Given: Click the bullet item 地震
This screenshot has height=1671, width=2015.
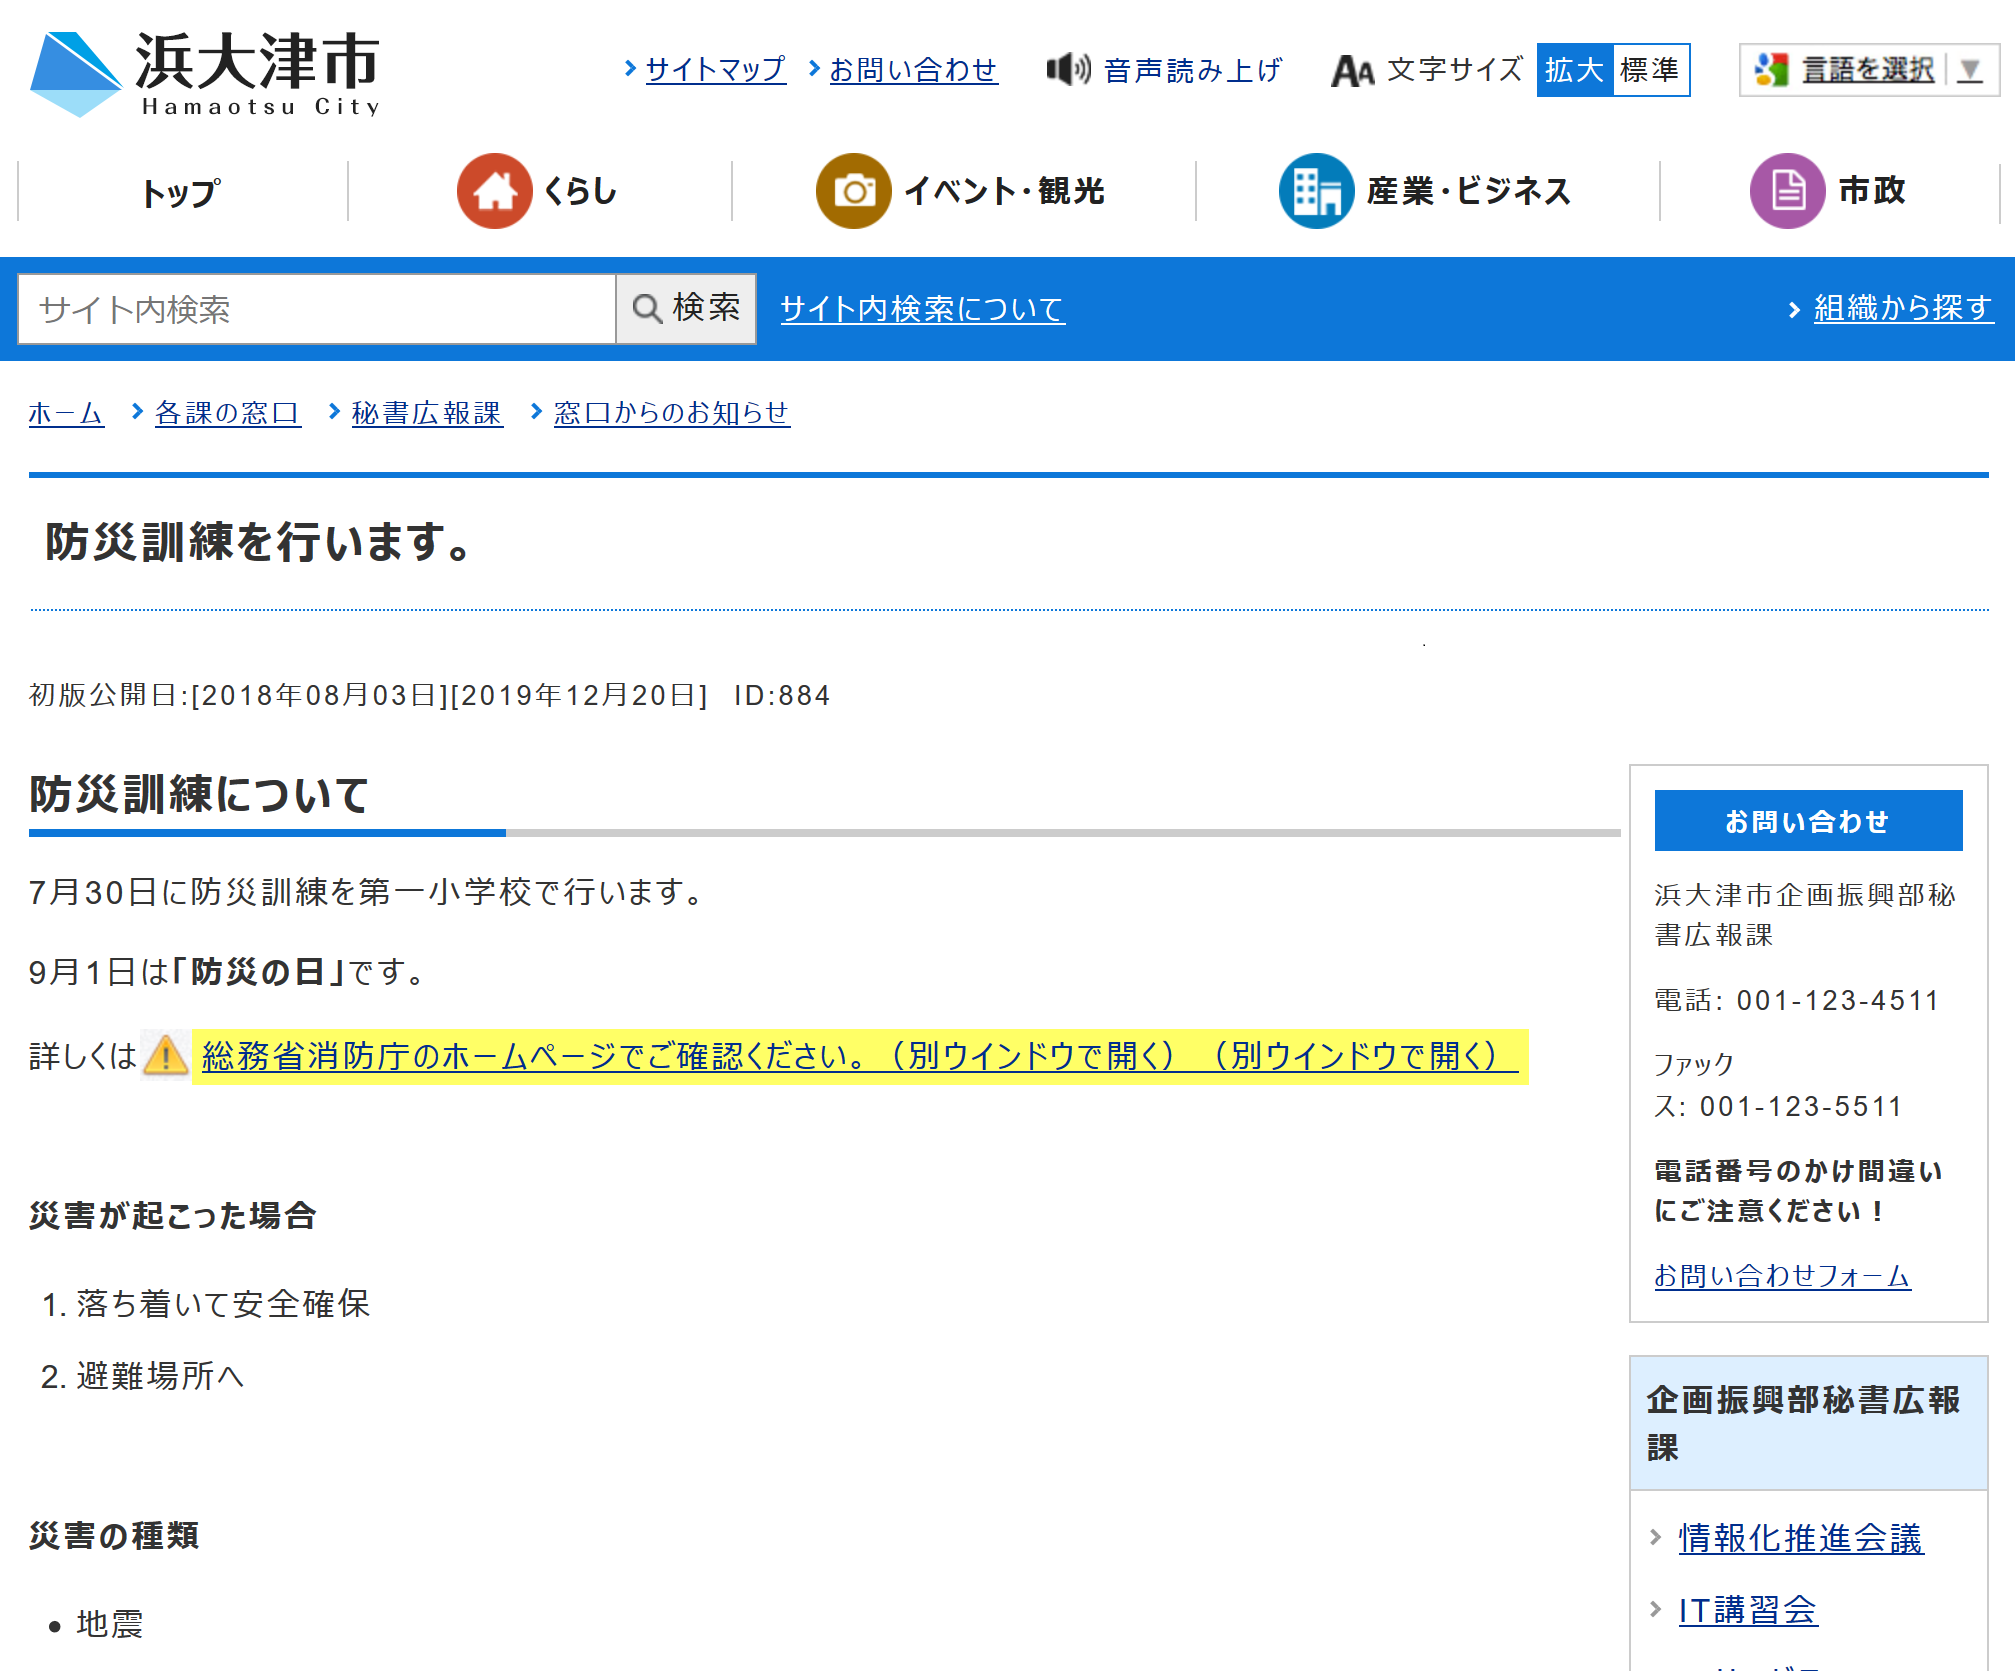Looking at the screenshot, I should pos(110,1624).
